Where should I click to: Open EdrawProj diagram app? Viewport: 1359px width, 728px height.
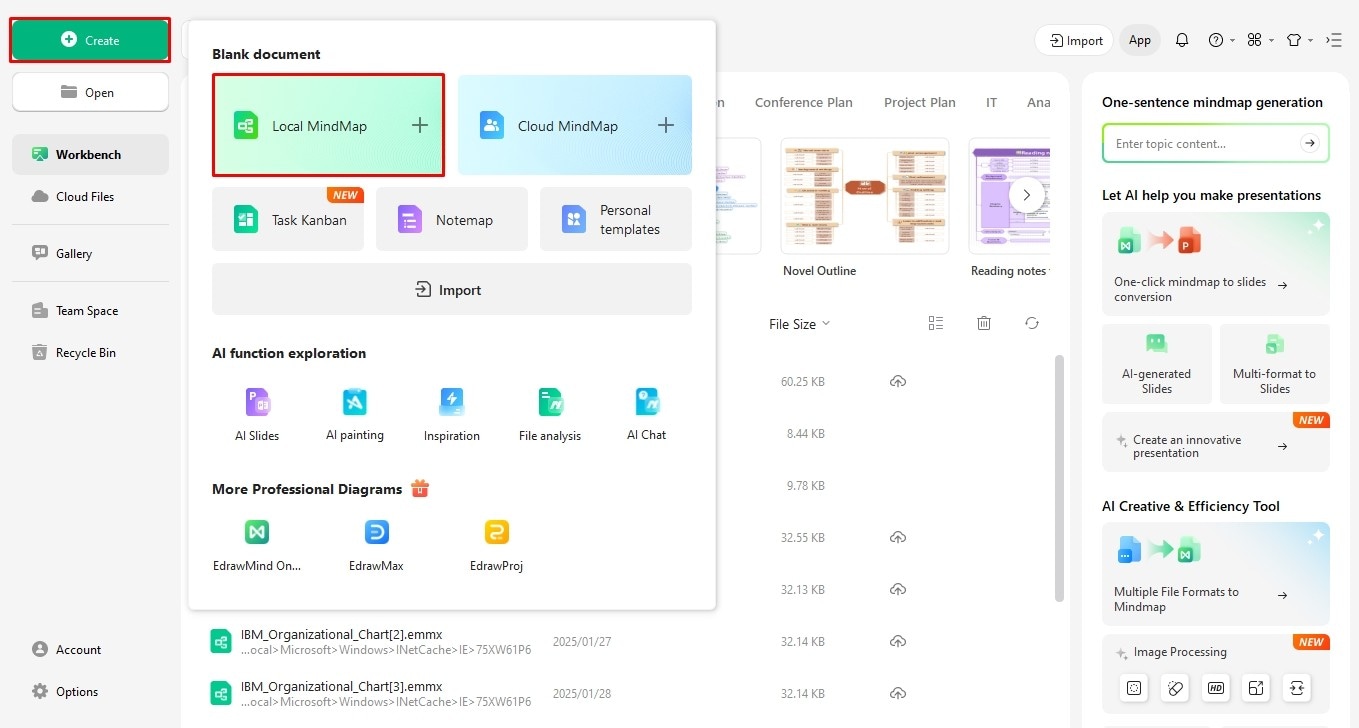click(x=496, y=545)
